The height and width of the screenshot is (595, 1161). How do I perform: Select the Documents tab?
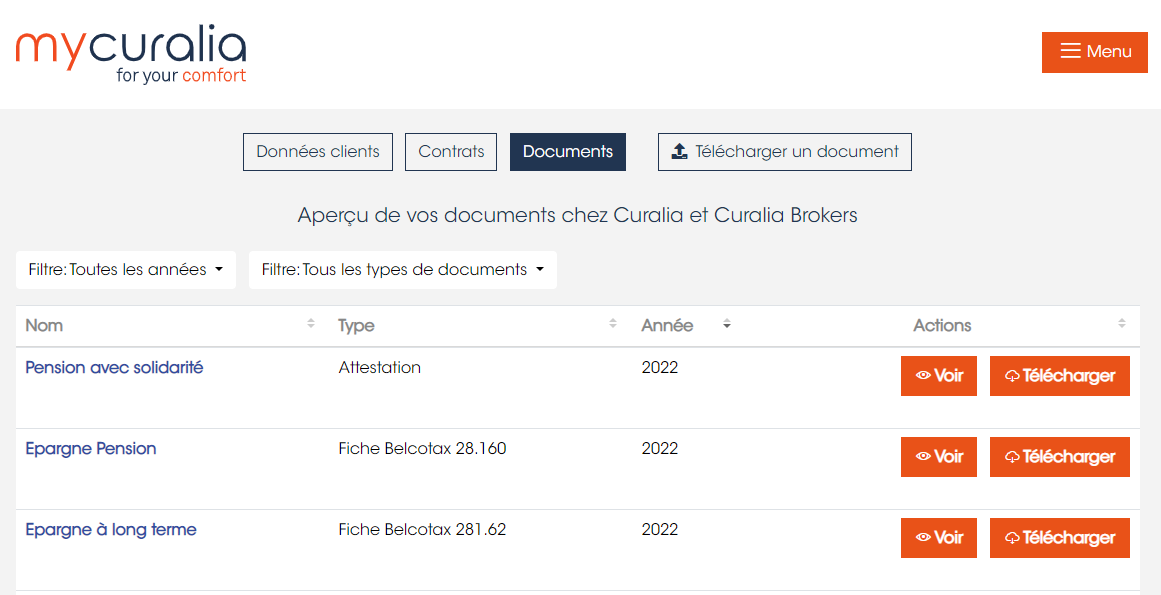point(568,152)
